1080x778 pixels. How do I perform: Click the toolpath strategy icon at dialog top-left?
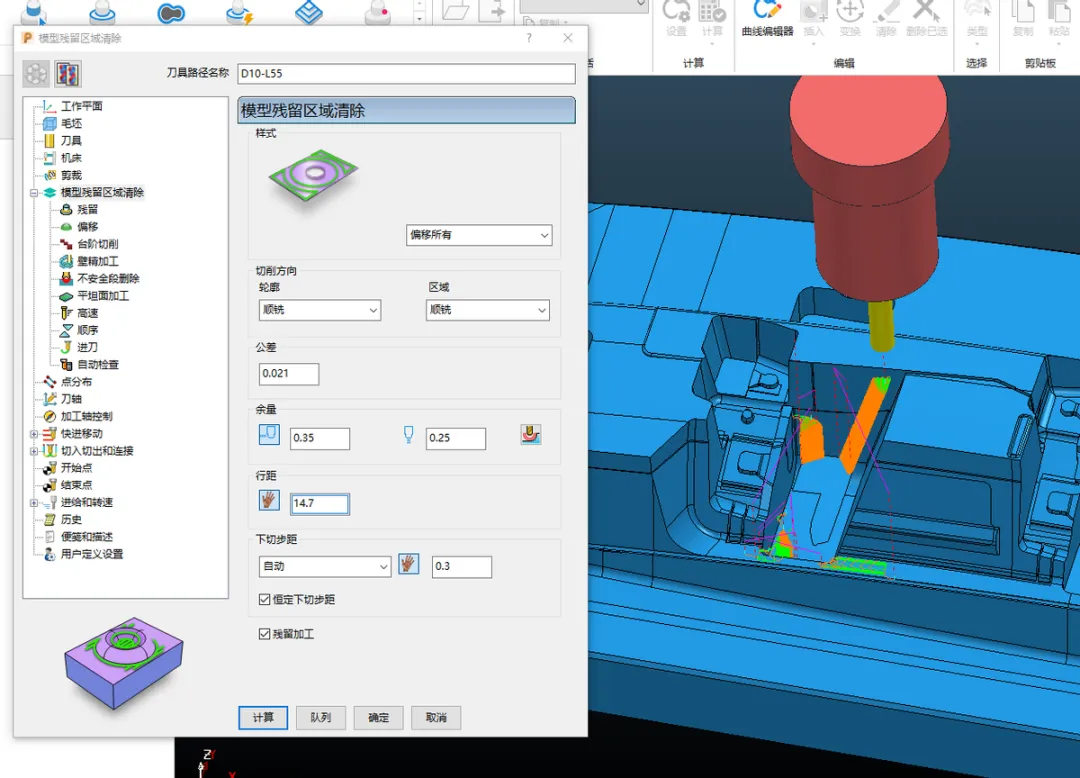(36, 73)
